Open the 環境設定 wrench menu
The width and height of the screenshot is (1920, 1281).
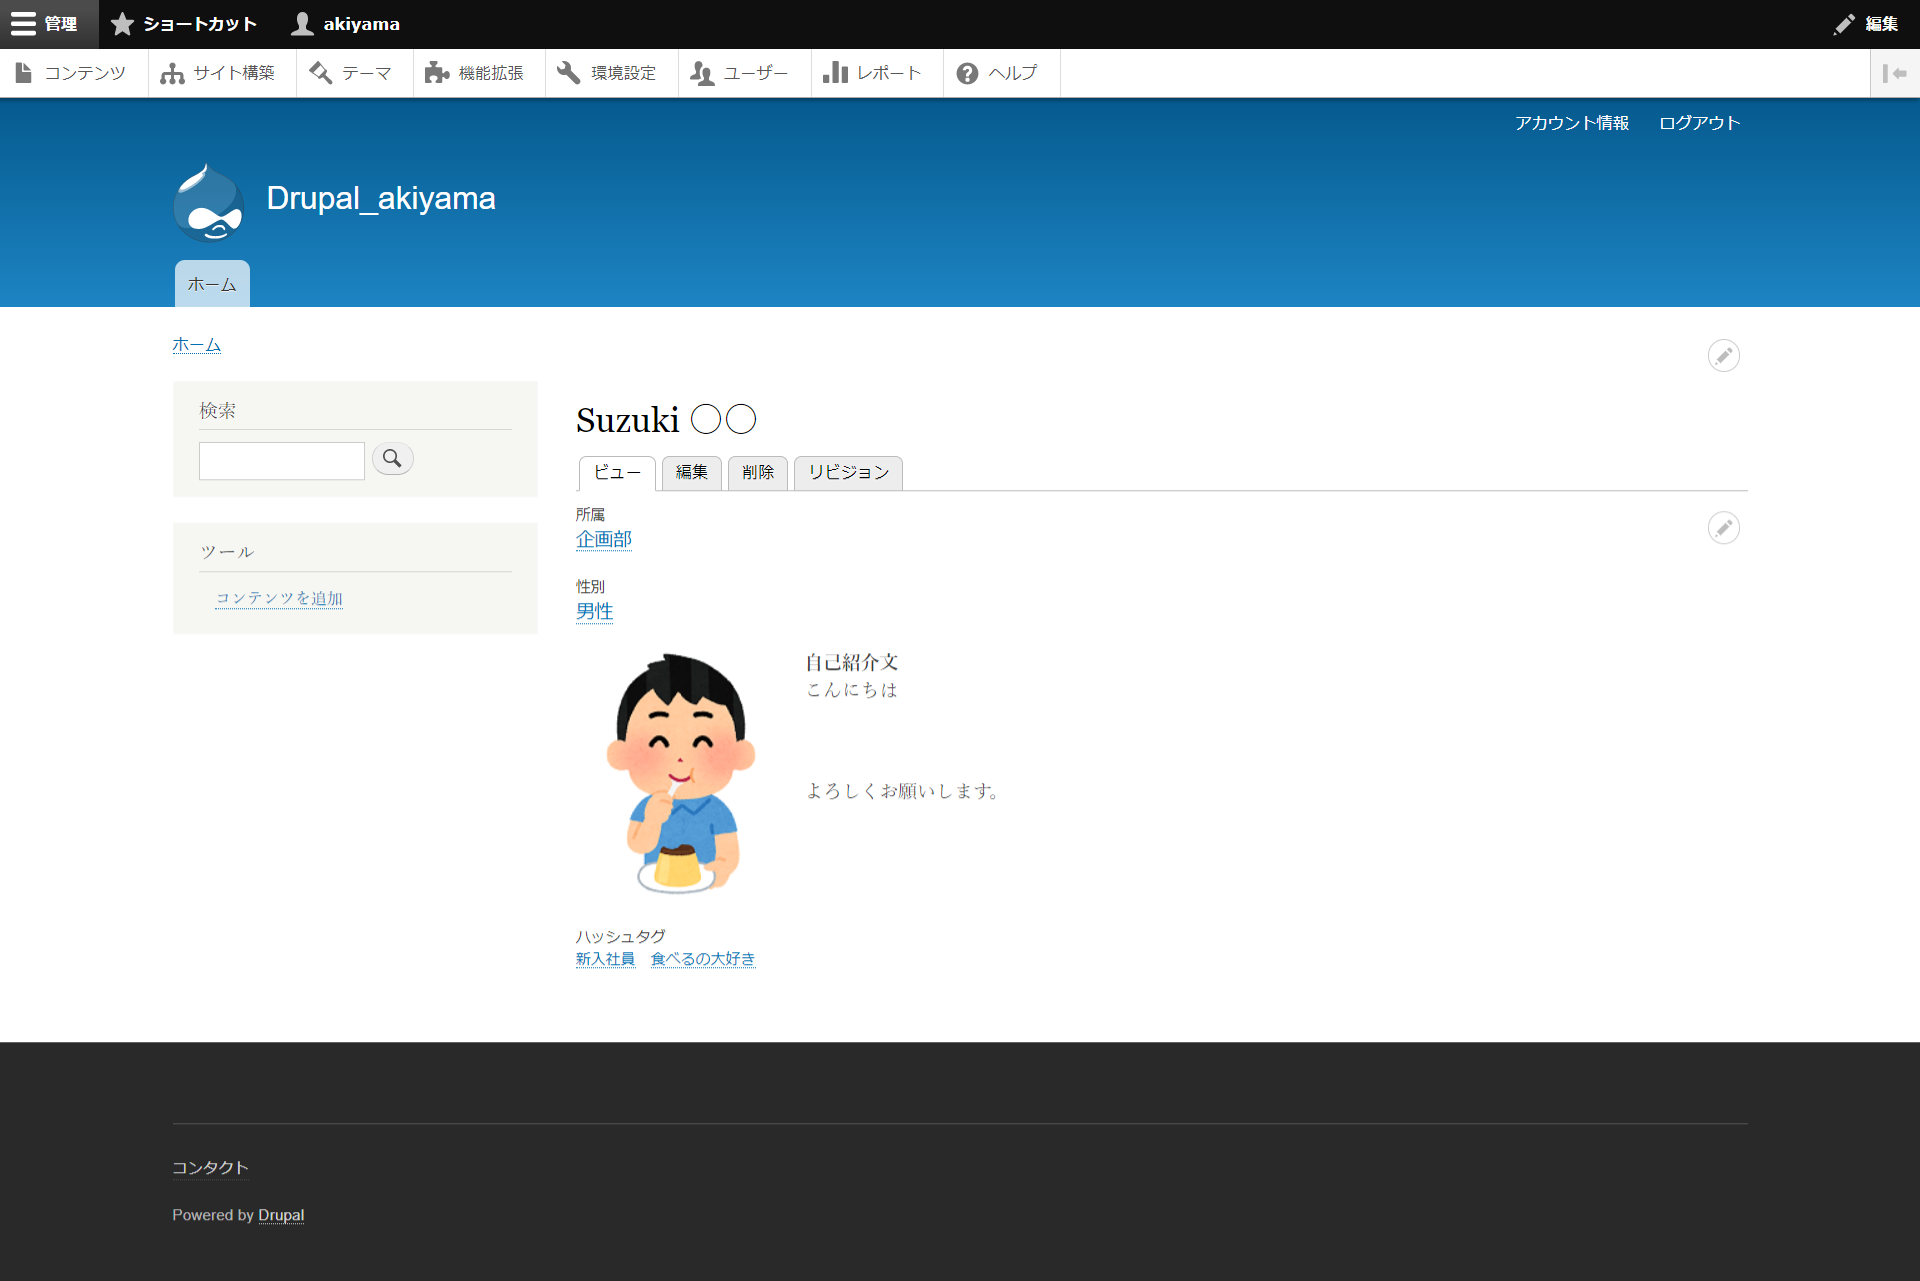(x=609, y=73)
